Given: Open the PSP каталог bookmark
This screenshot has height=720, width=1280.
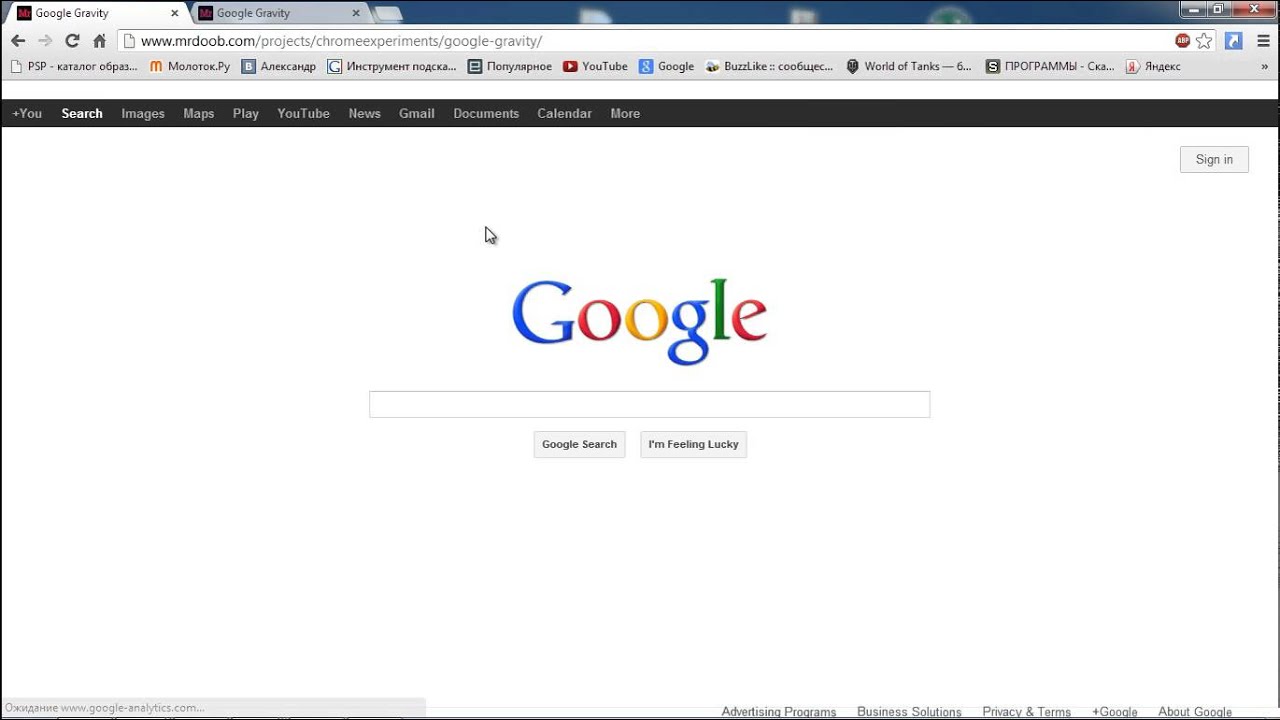Looking at the screenshot, I should (74, 66).
